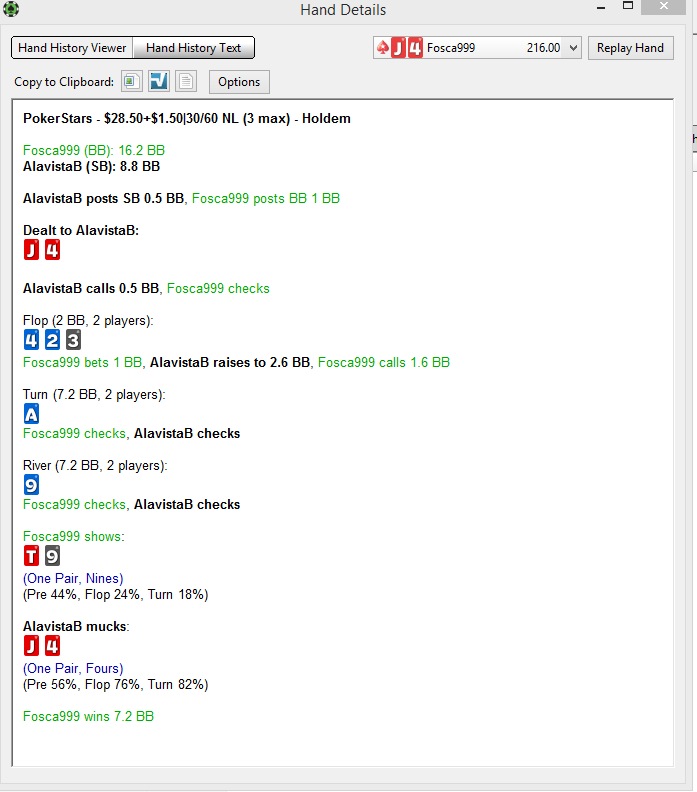Click 'Turn (7.2 BB, 2 players):' heading

point(94,394)
